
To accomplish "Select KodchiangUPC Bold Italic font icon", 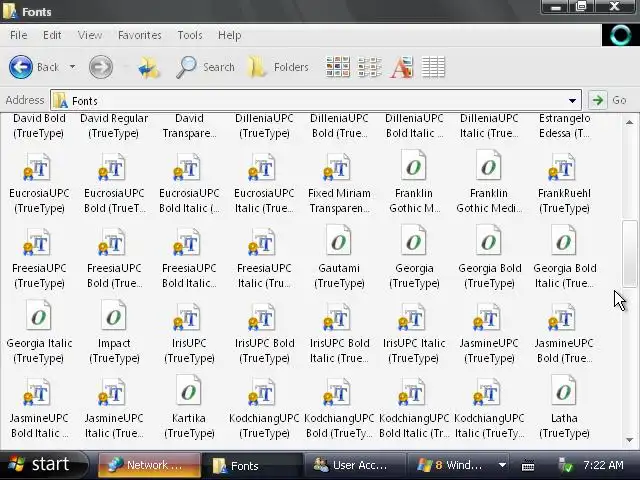I will click(x=412, y=392).
